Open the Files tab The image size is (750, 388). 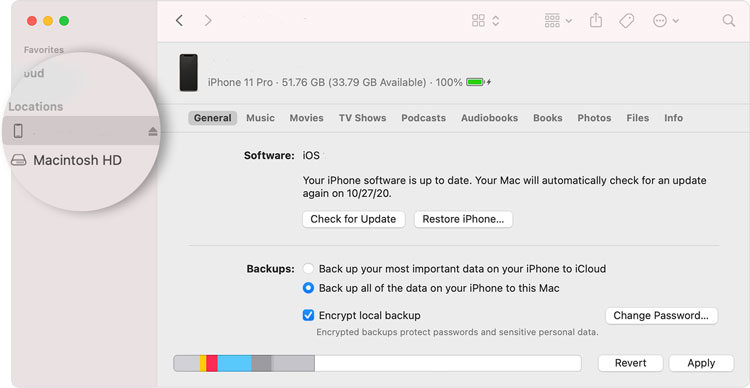(x=638, y=118)
